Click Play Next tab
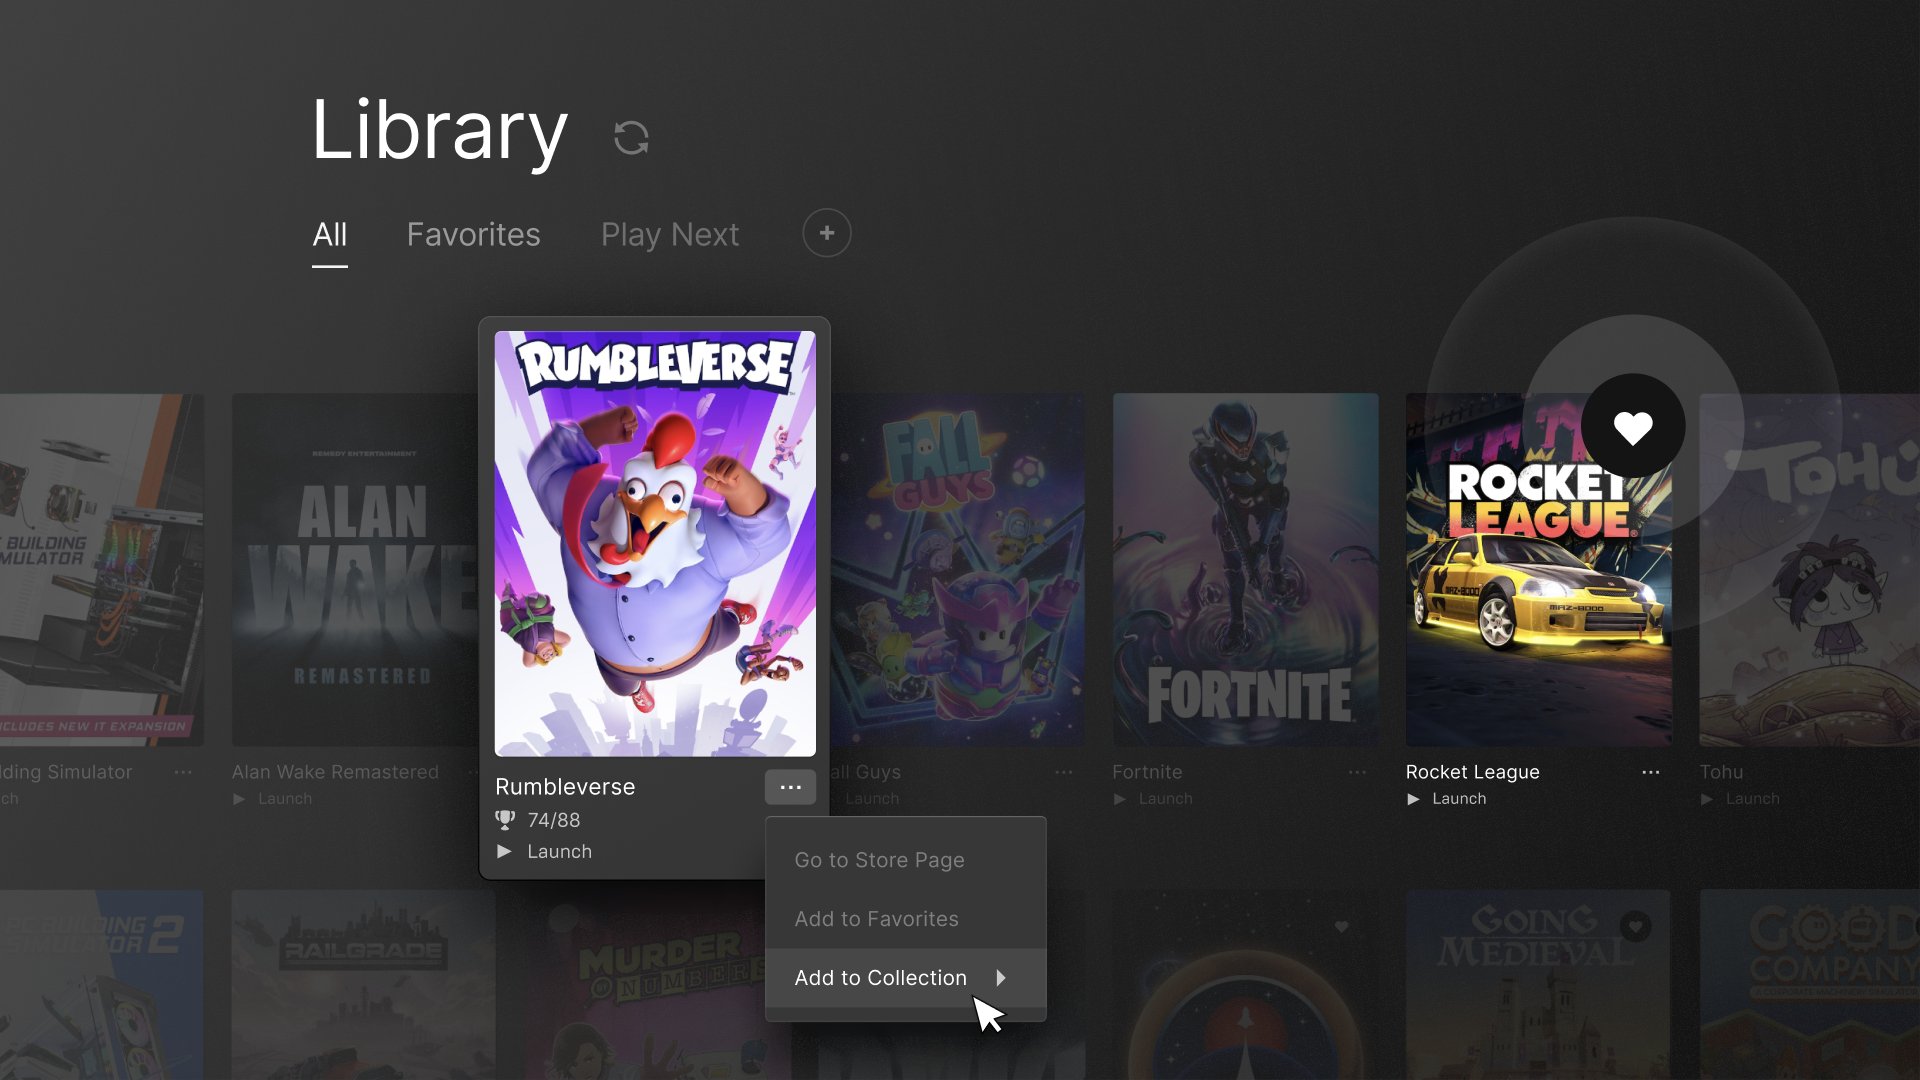This screenshot has width=1920, height=1080. pos(670,235)
